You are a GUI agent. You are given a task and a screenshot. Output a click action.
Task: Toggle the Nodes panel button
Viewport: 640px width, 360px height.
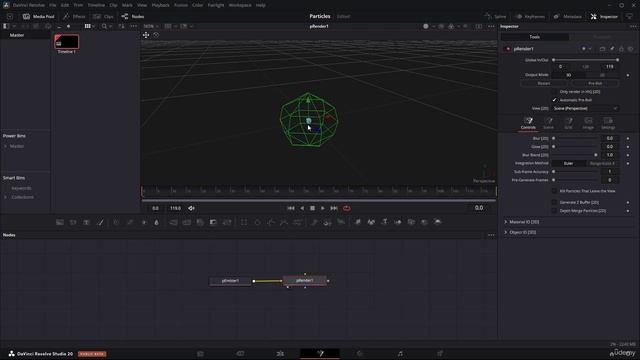(133, 16)
